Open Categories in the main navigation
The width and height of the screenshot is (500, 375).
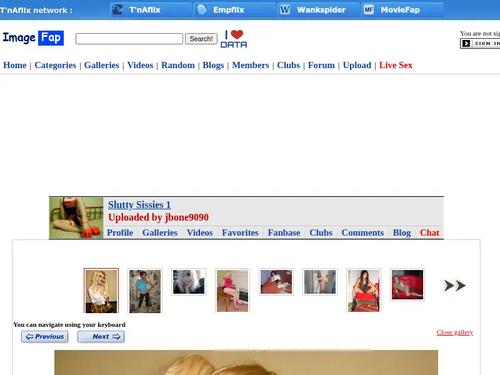(x=55, y=65)
